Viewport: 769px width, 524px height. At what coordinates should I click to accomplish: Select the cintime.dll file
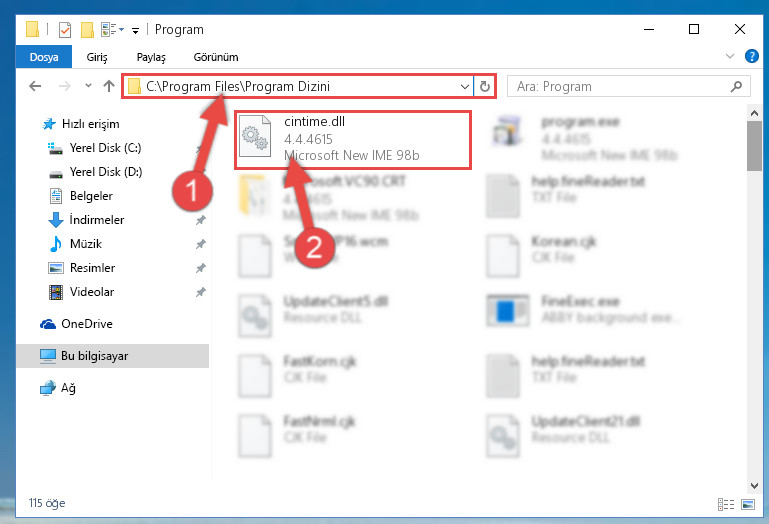(x=353, y=140)
